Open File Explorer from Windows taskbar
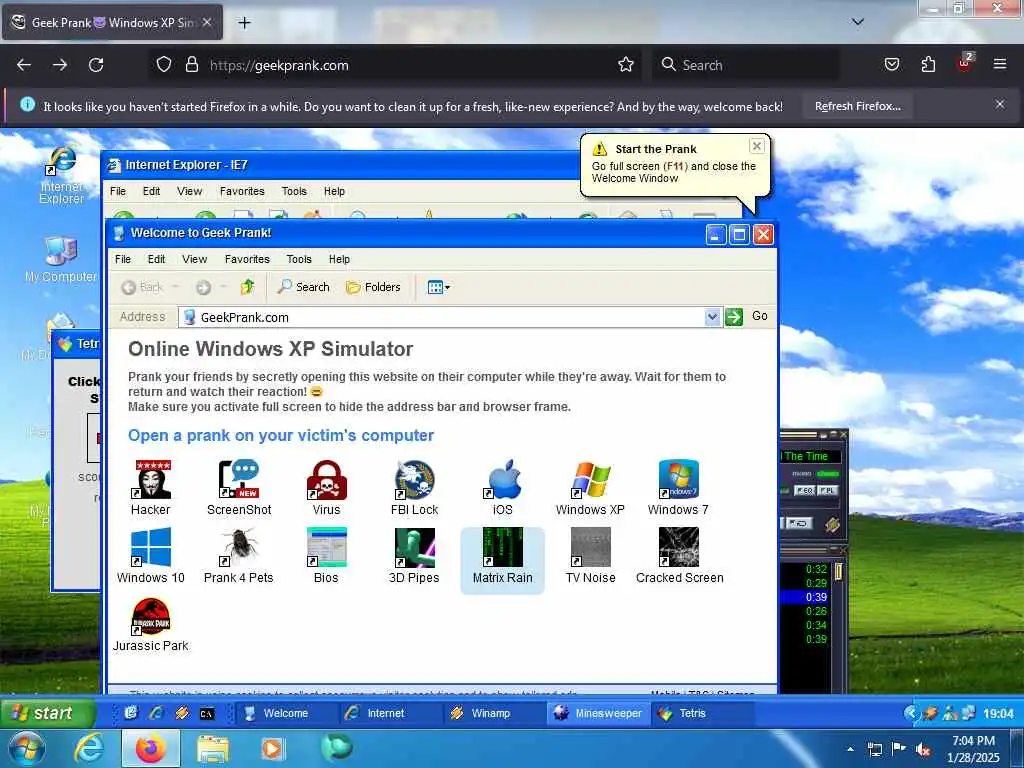This screenshot has width=1024, height=768. [x=213, y=749]
